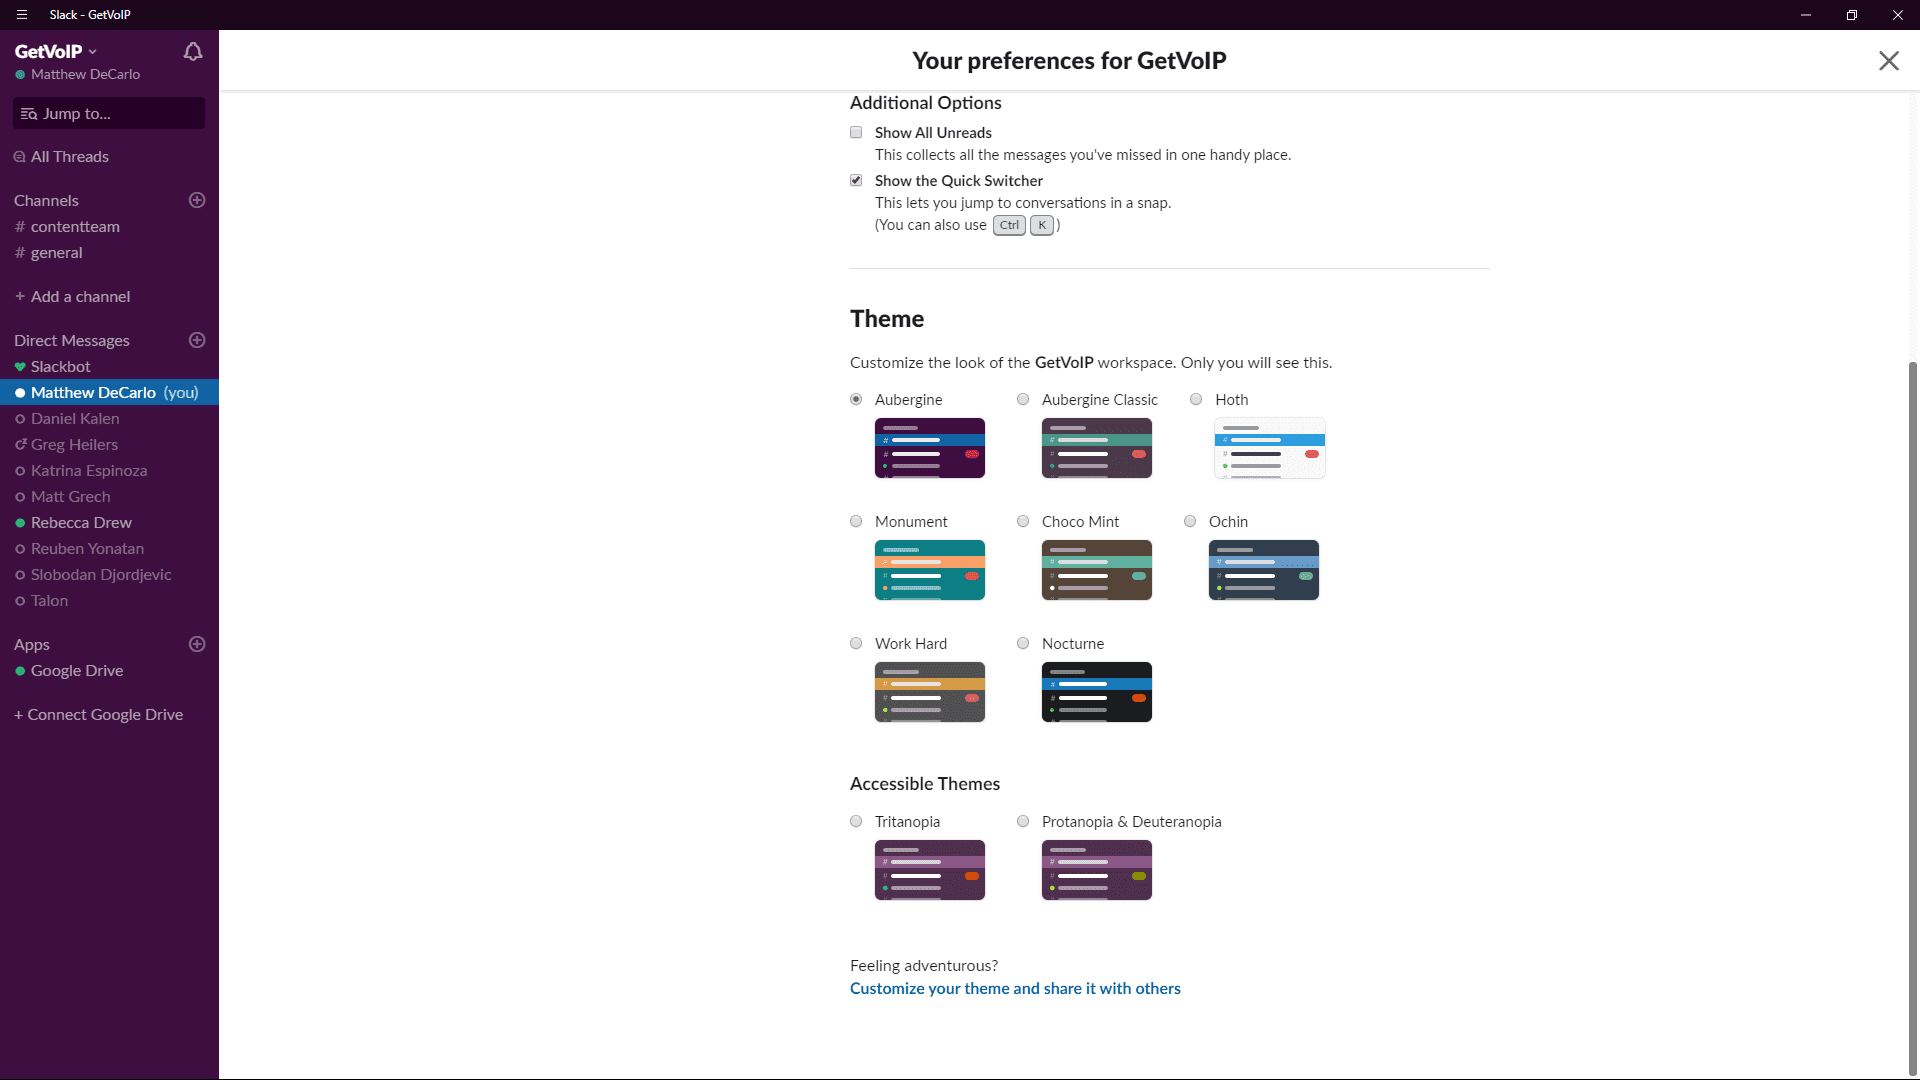Screen dimensions: 1920x1080
Task: Click the Channels section header
Action: pyautogui.click(x=46, y=201)
